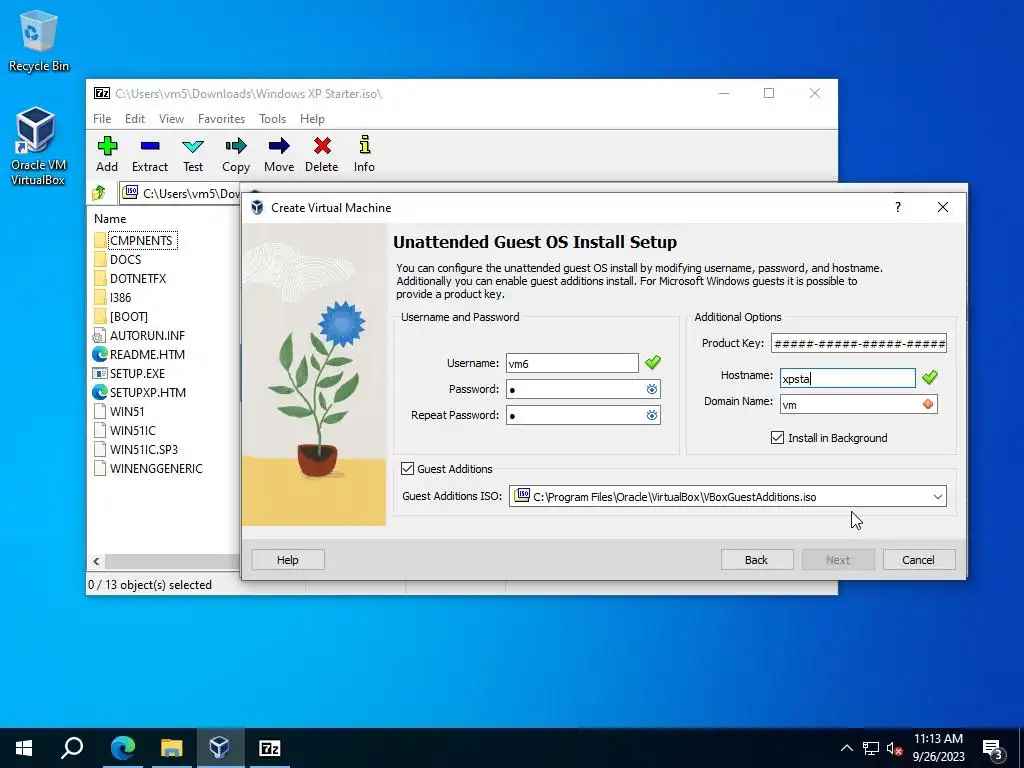Focus the Password input field
1024x768 pixels.
[583, 389]
